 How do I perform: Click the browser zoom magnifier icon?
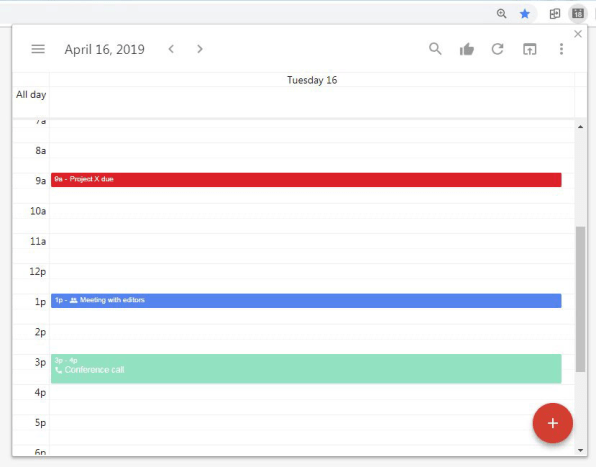(x=501, y=14)
